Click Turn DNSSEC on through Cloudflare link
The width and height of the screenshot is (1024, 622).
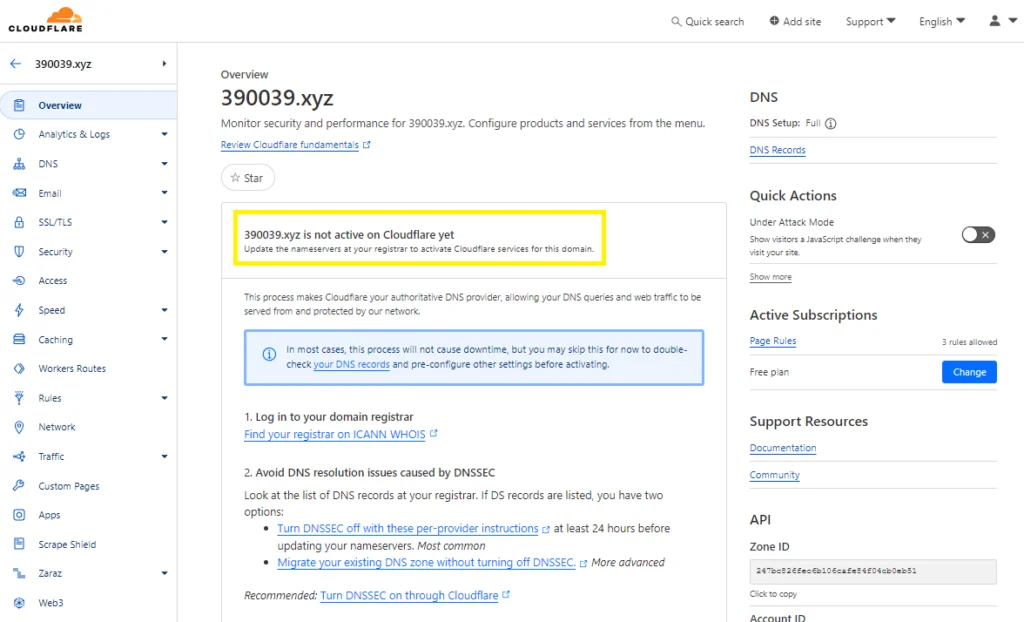point(415,595)
